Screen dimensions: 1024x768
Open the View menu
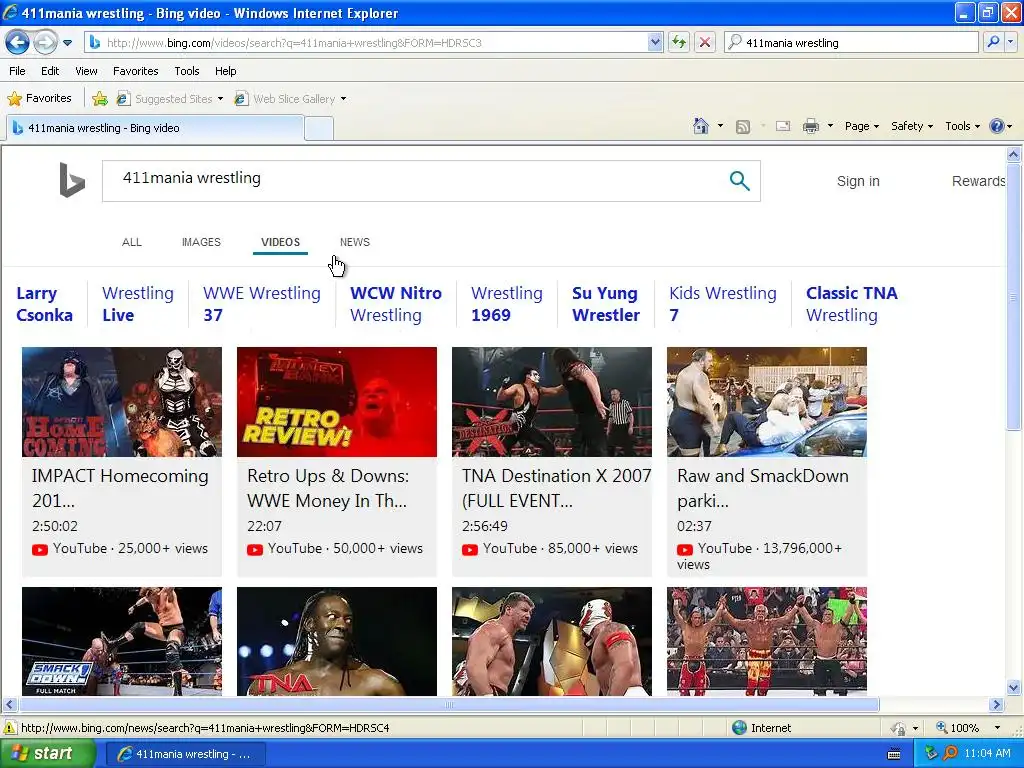pos(86,71)
